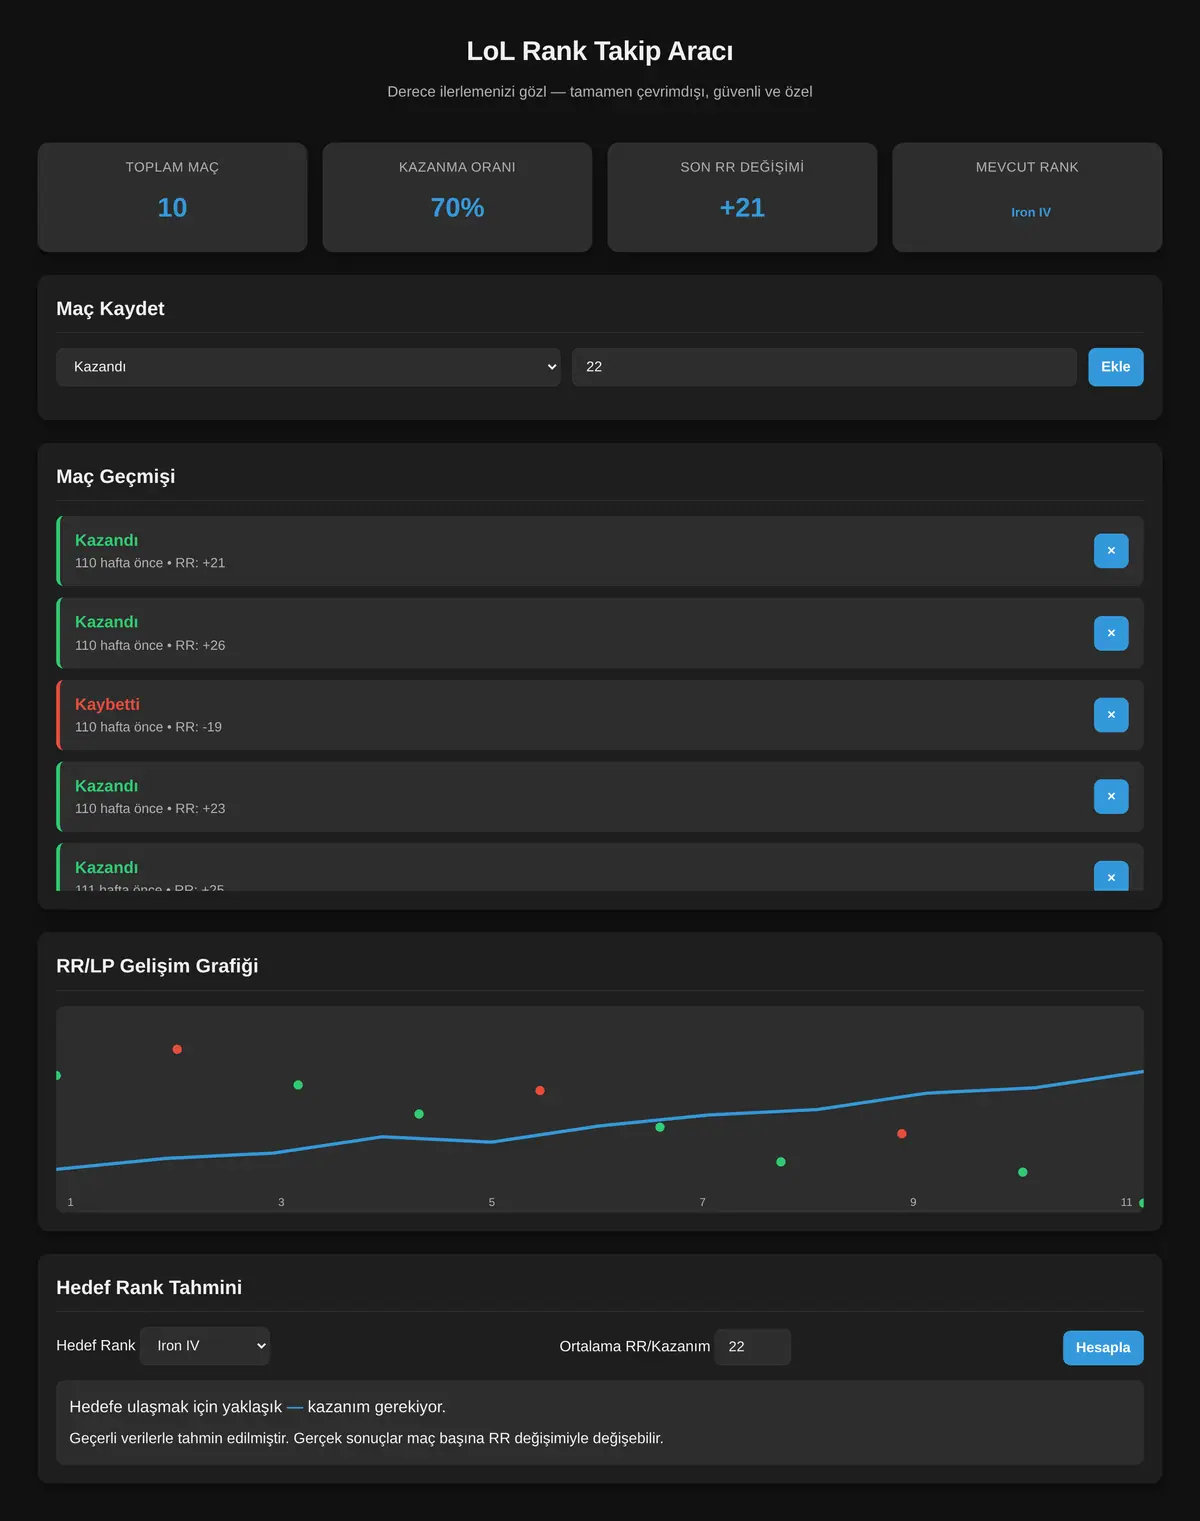Select the Toplam Maç value 10
The height and width of the screenshot is (1521, 1200).
click(x=172, y=208)
